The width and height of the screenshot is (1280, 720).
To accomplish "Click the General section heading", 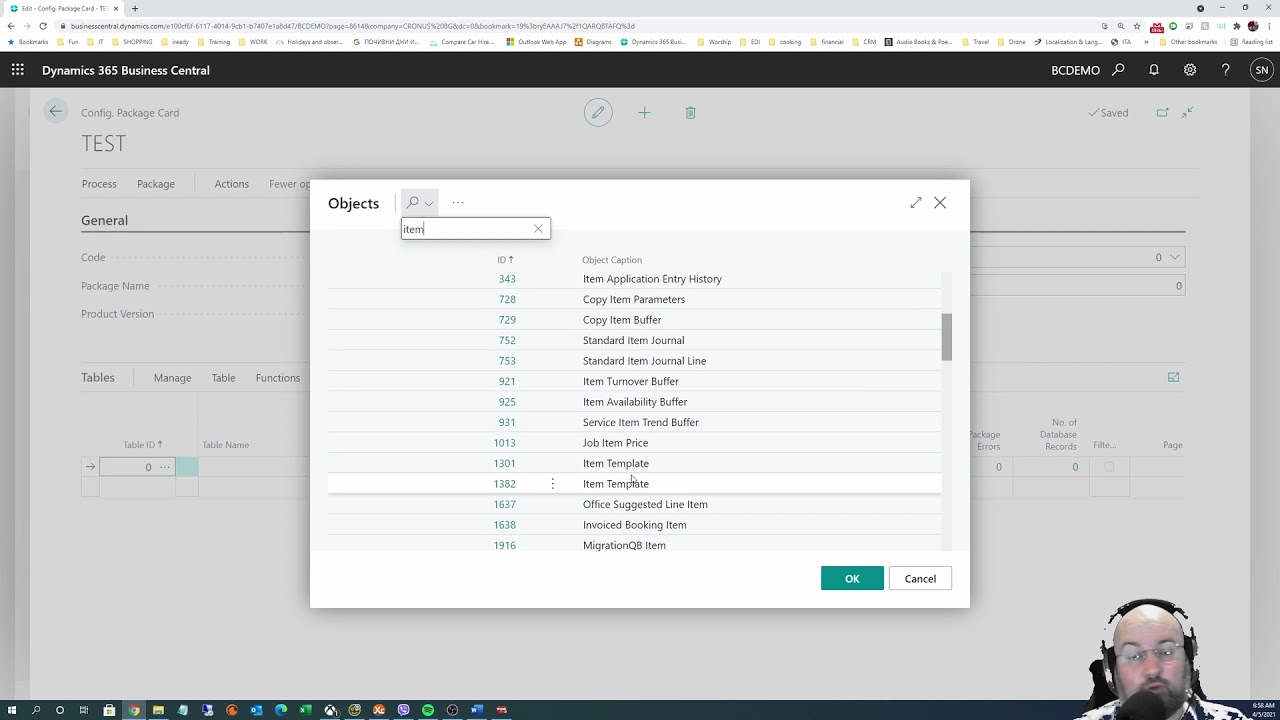I will (x=104, y=220).
